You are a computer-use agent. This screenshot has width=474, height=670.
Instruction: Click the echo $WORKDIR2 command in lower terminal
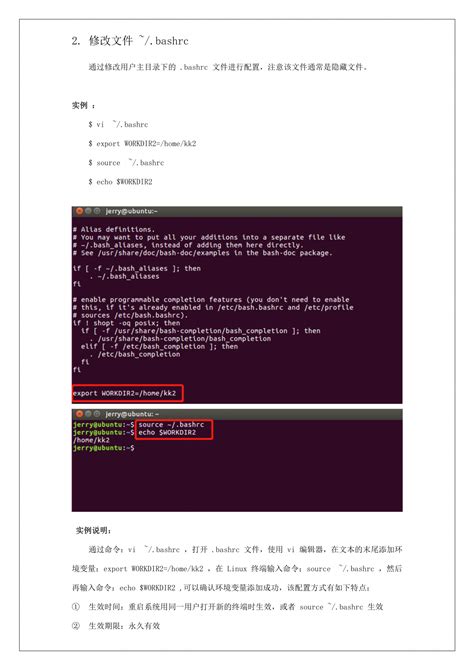coord(167,432)
